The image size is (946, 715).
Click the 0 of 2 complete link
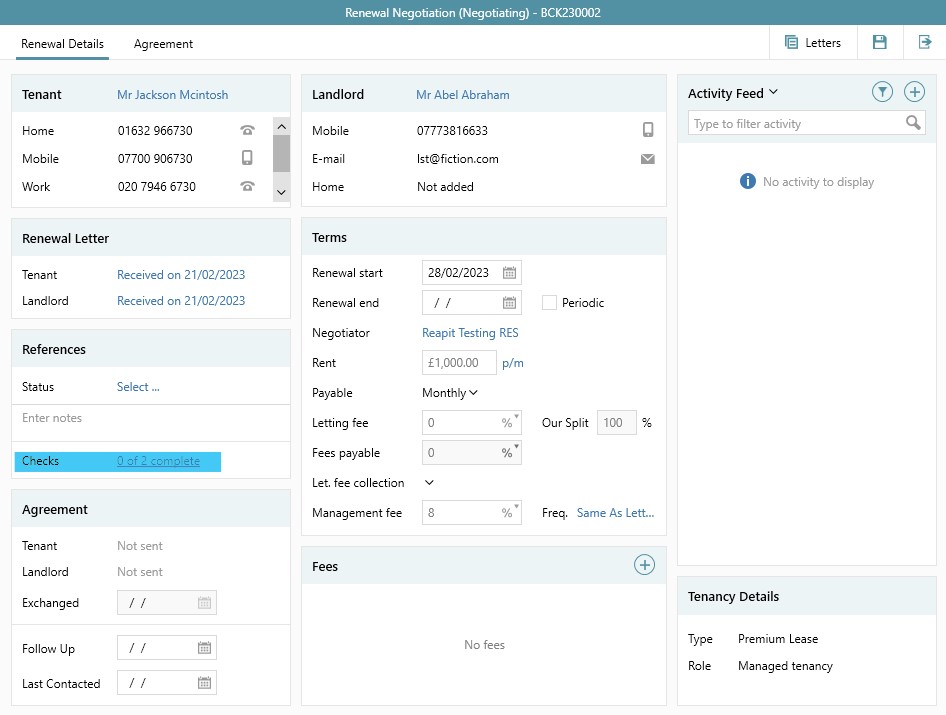pos(158,461)
